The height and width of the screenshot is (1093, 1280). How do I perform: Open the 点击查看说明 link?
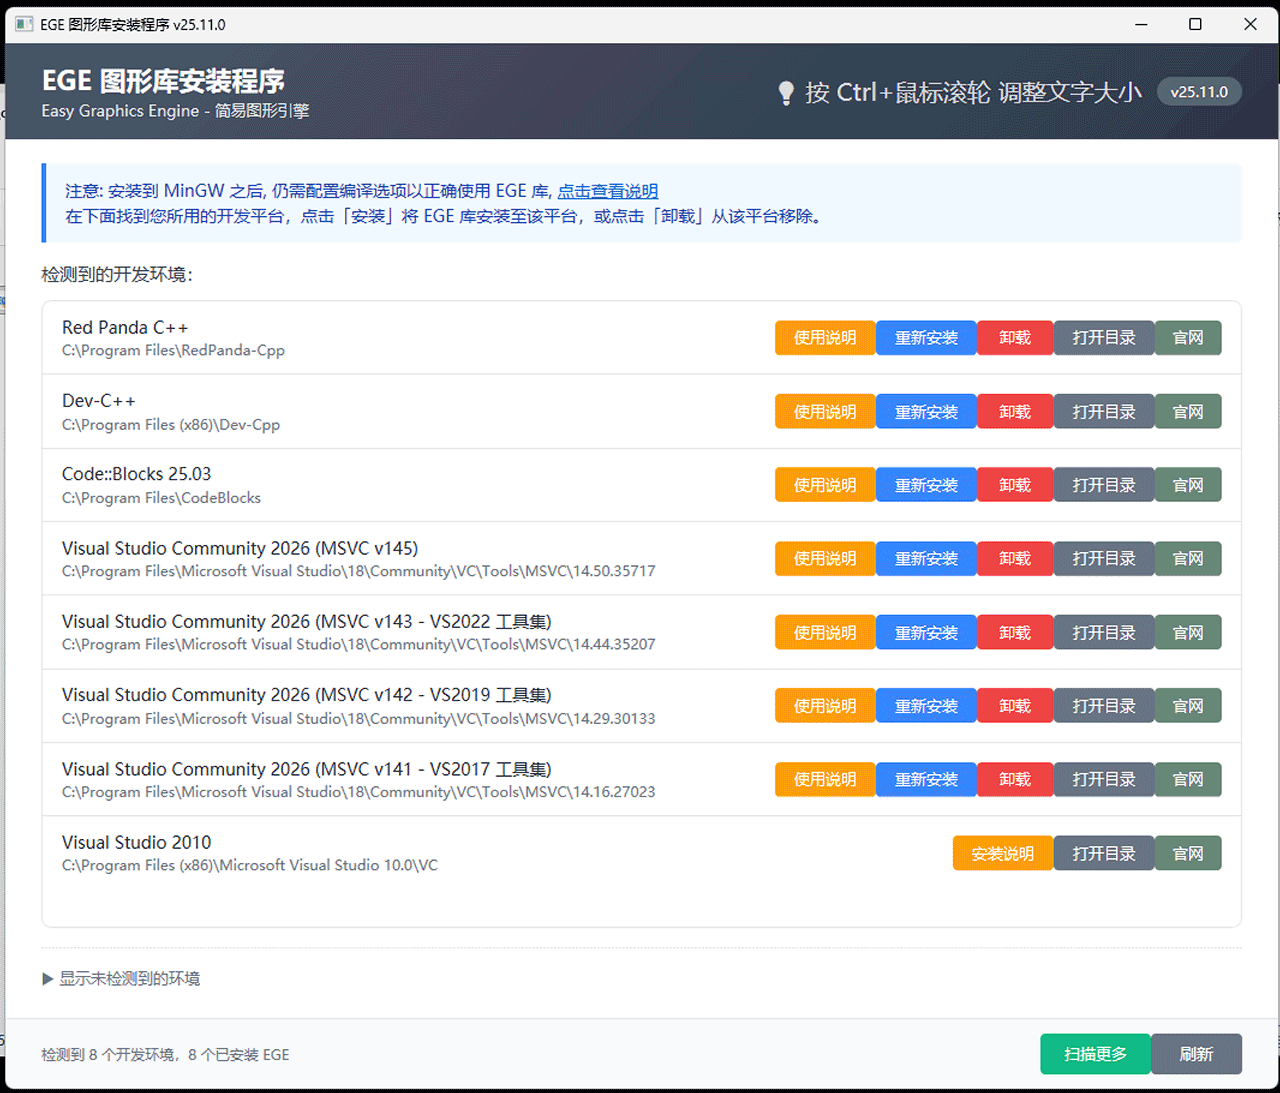(x=607, y=191)
